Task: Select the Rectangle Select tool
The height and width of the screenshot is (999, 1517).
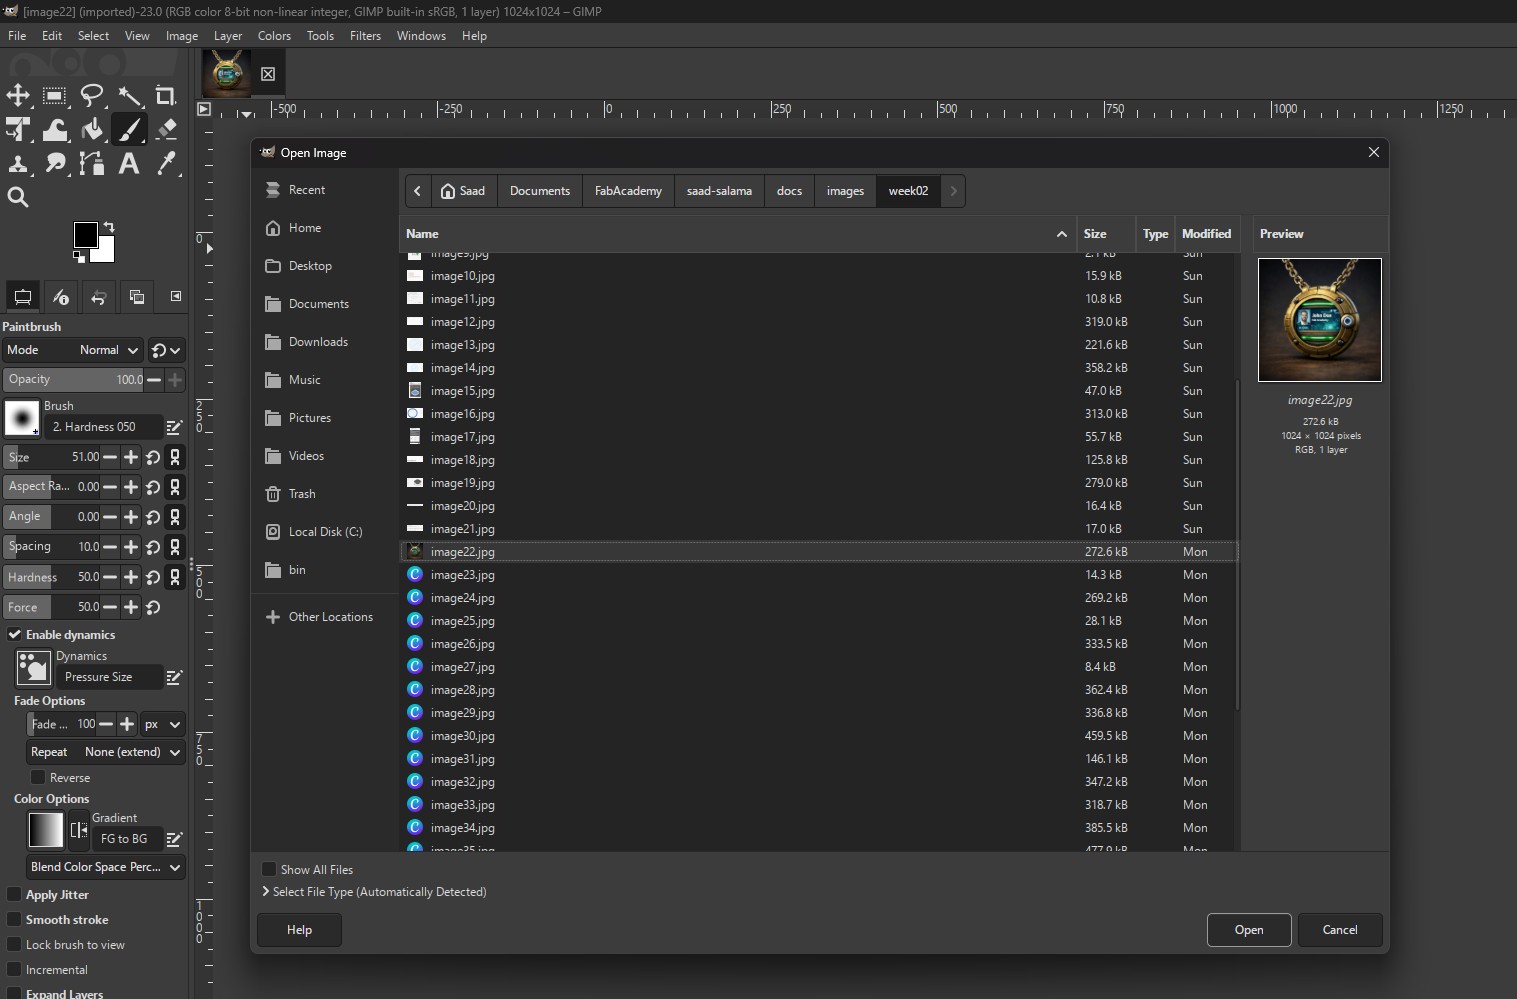Action: pyautogui.click(x=55, y=95)
